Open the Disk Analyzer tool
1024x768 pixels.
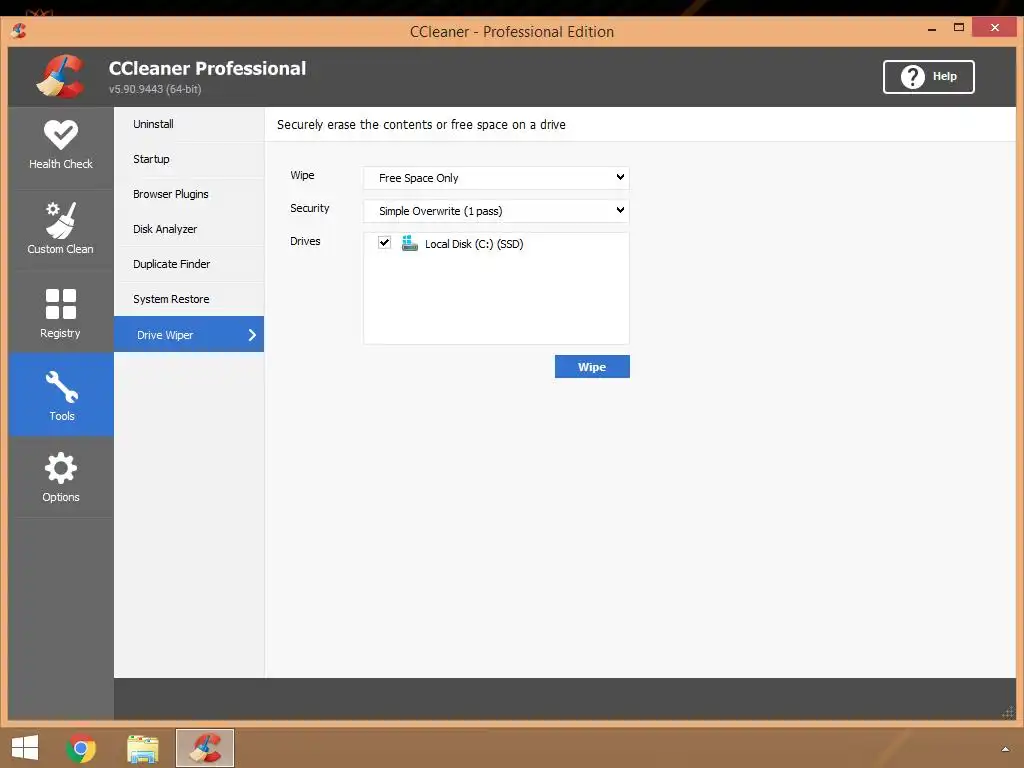pyautogui.click(x=189, y=229)
